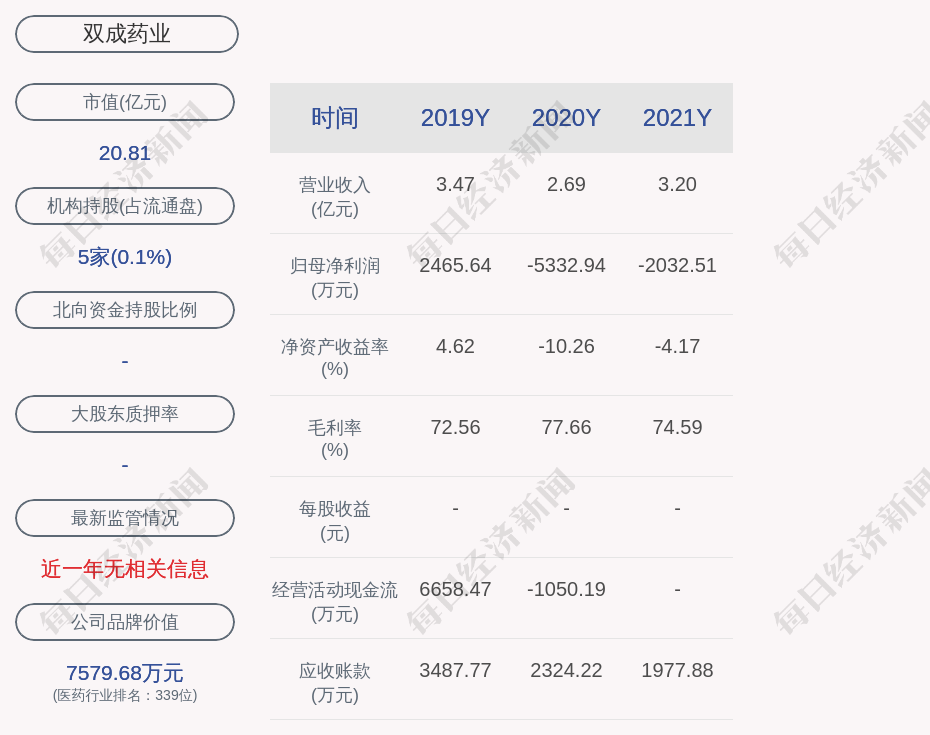Click the 经营活动现金流(万元) row label

click(x=335, y=602)
